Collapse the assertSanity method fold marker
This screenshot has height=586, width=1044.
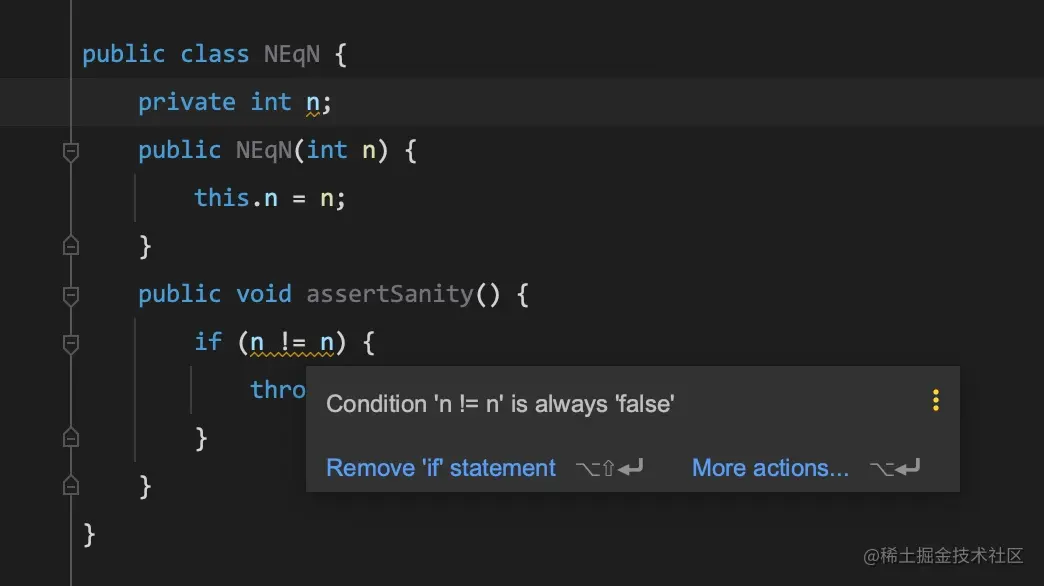pos(71,296)
